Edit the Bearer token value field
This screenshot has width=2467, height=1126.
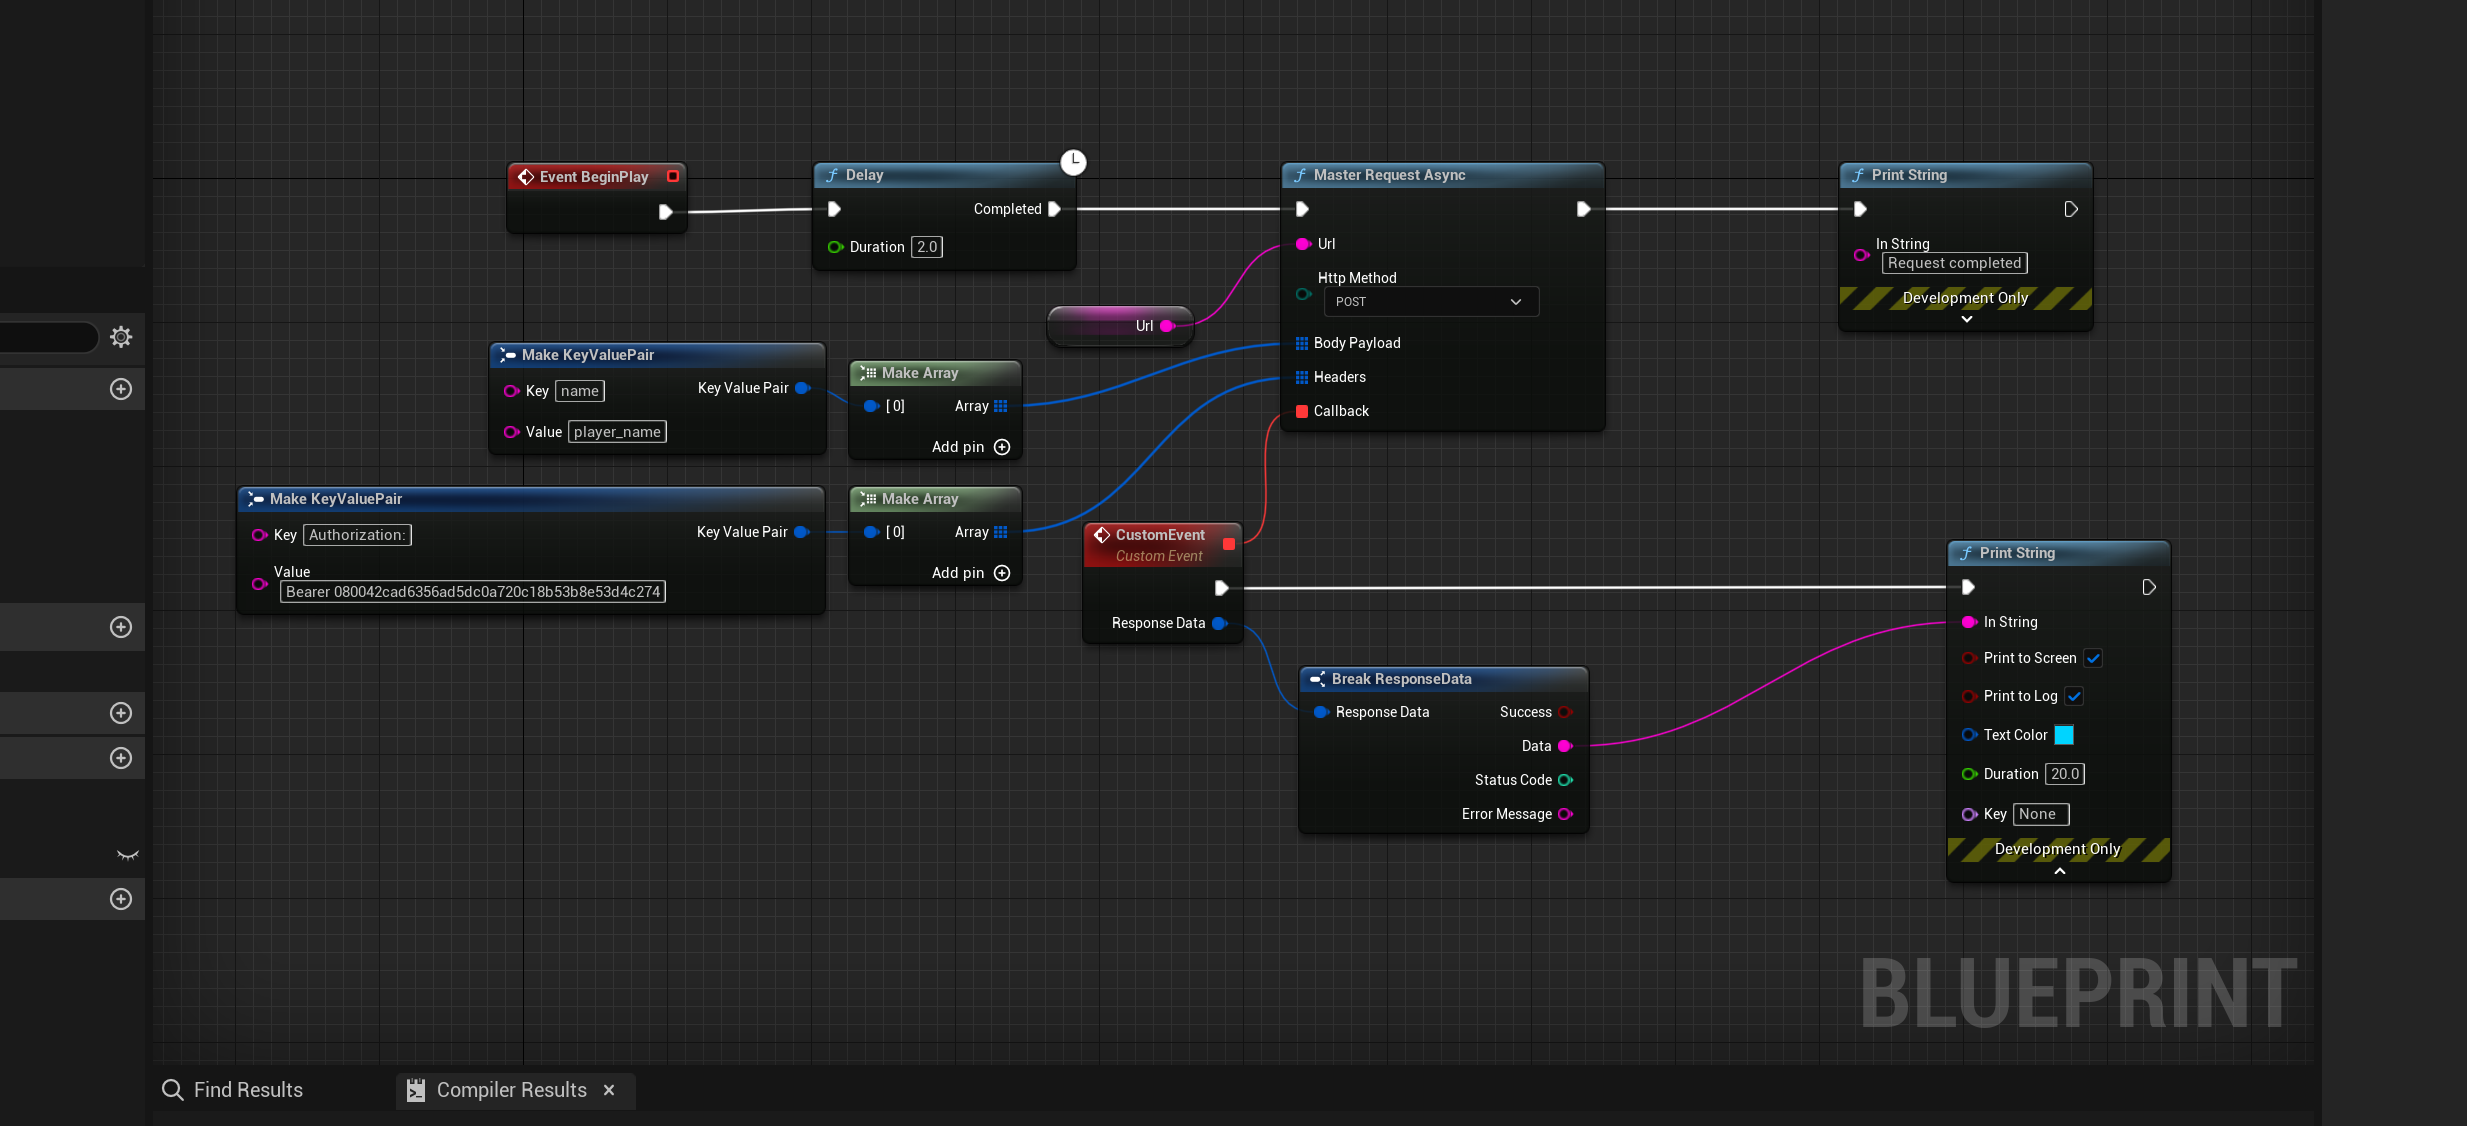(x=473, y=592)
